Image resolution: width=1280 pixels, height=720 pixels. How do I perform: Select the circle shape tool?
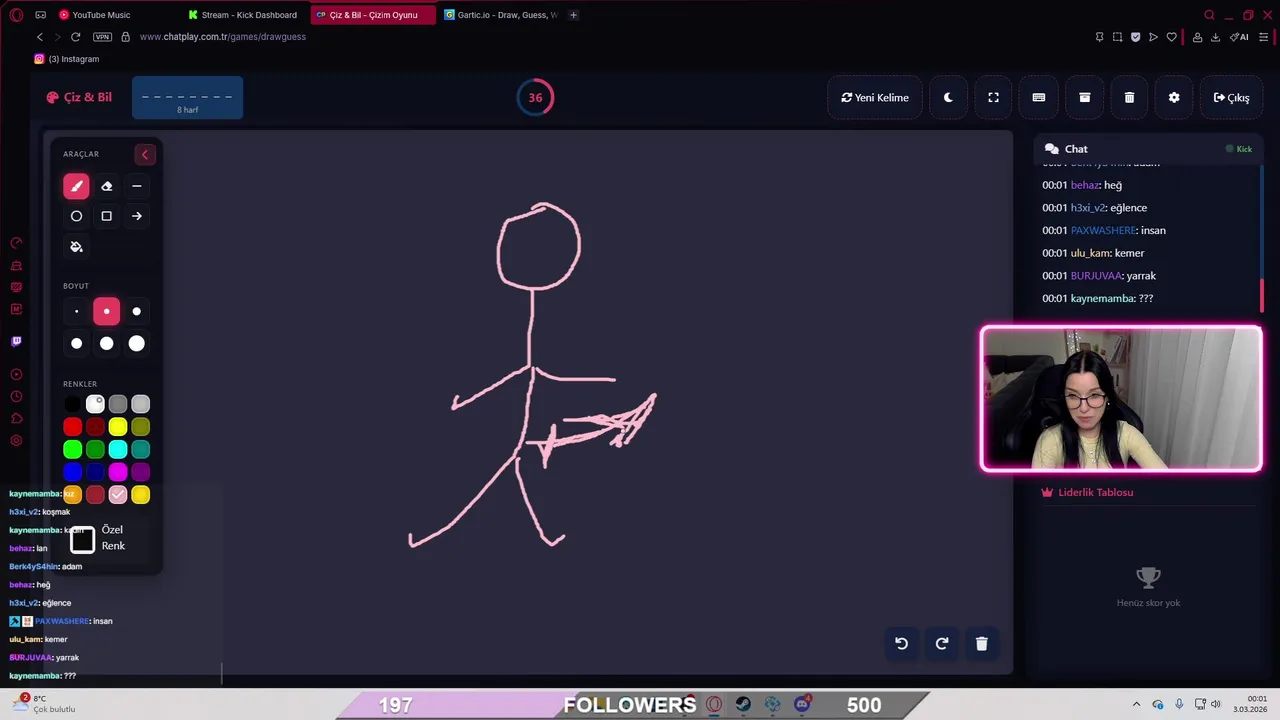click(x=76, y=216)
